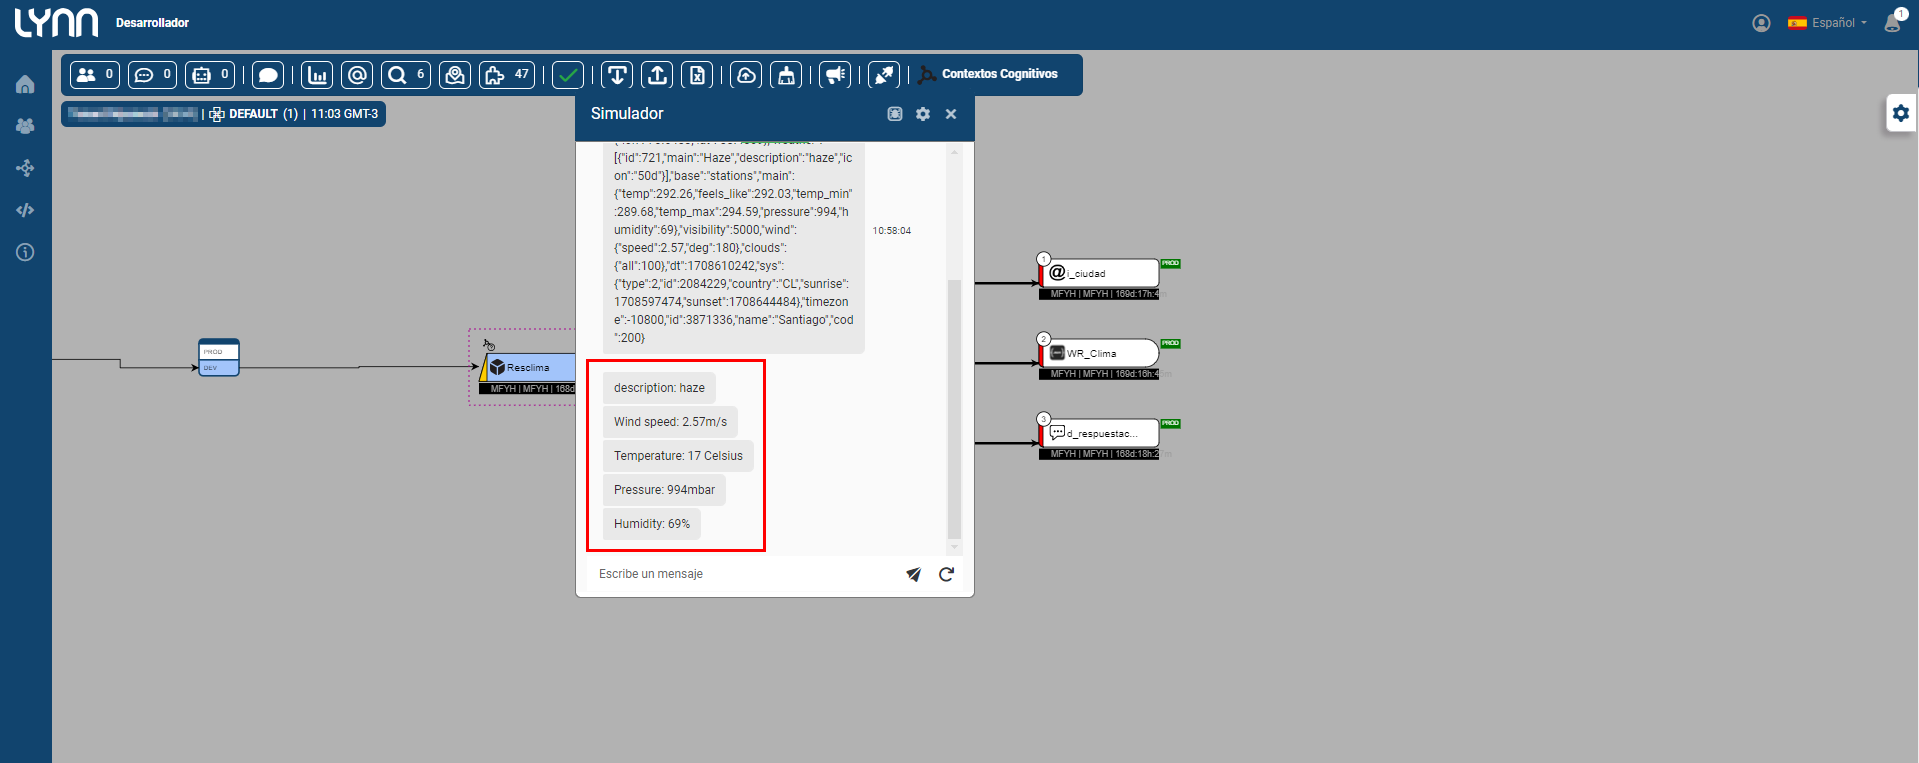Viewport: 1919px width, 763px height.
Task: Click the search button showing 6
Action: point(406,75)
